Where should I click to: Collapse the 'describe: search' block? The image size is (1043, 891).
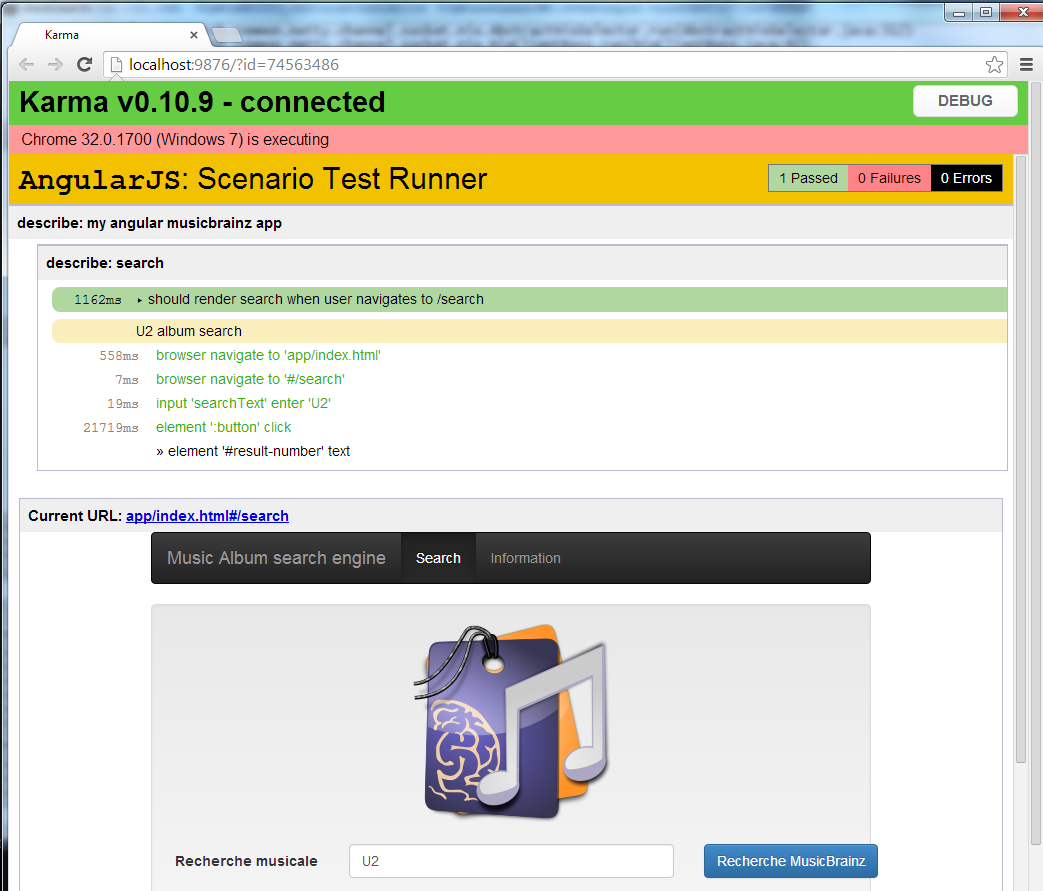(105, 263)
